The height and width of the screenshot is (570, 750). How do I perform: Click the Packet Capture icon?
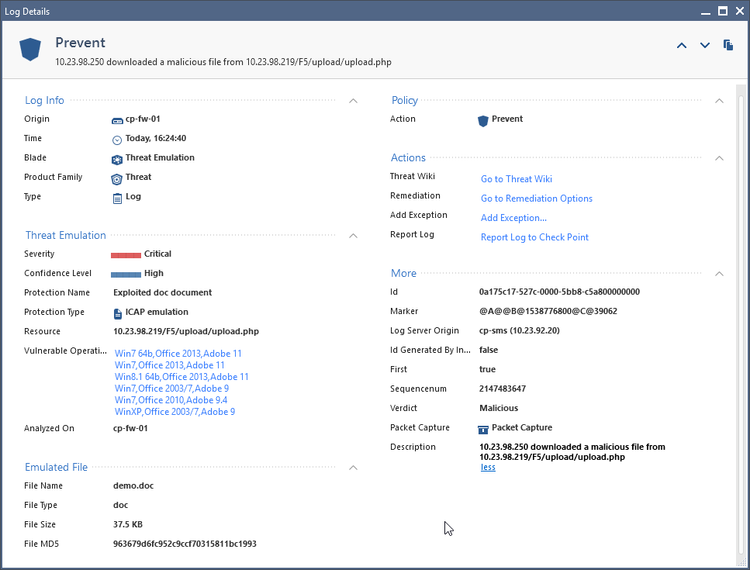click(x=483, y=428)
